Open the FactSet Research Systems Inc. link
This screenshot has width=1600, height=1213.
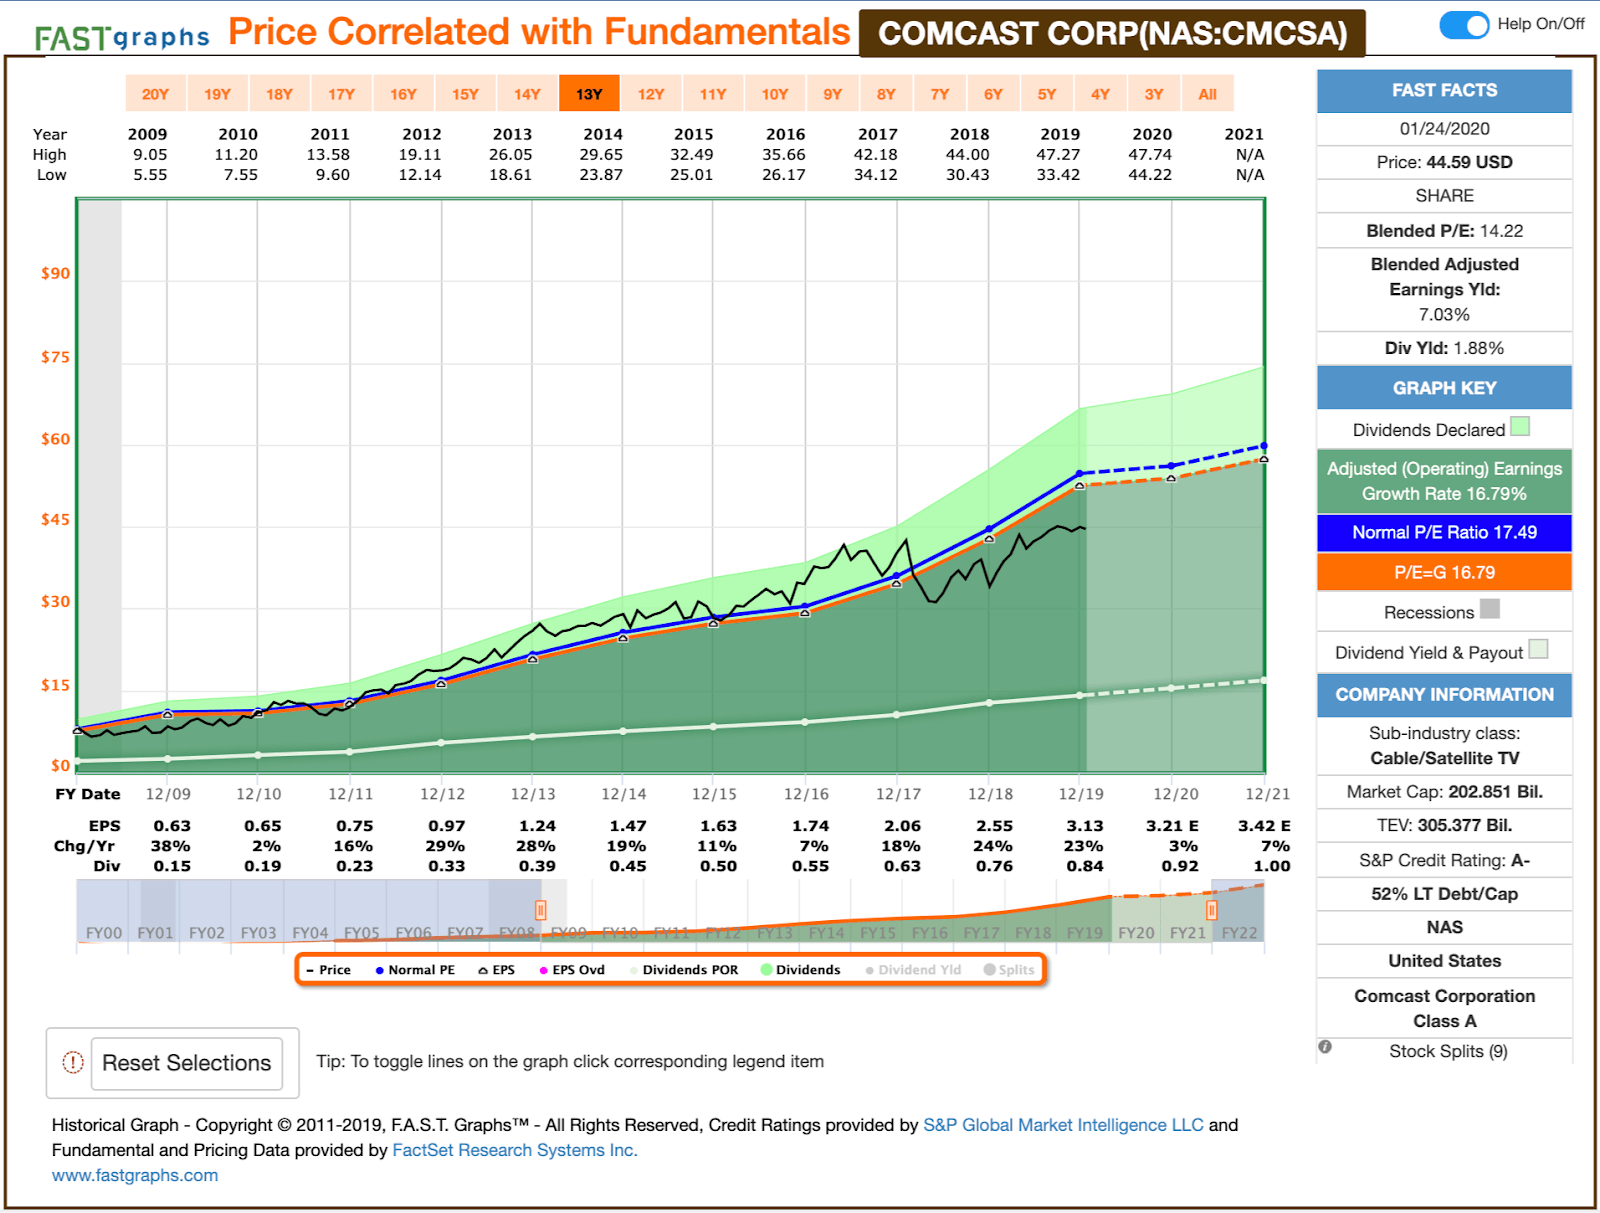[515, 1150]
